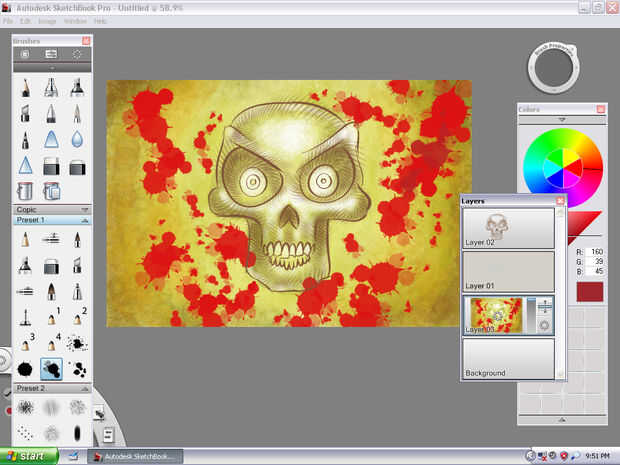
Task: Open the Window menu
Action: [x=75, y=21]
